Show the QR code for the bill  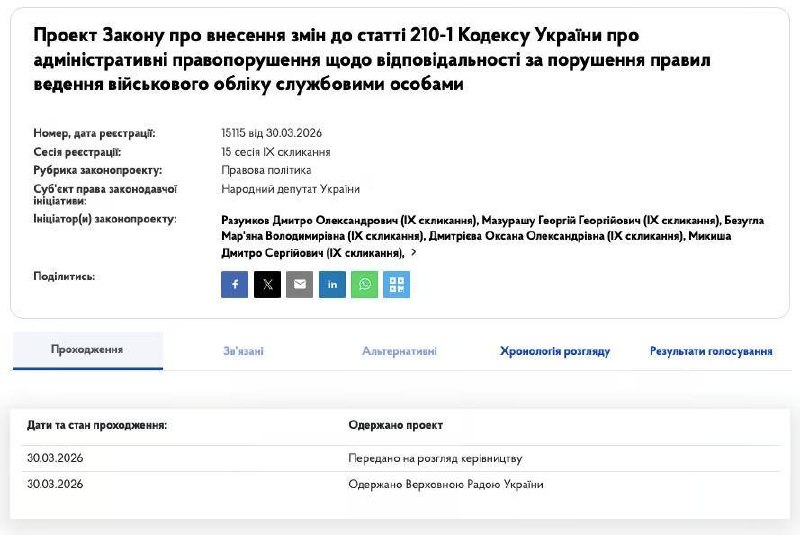[396, 284]
